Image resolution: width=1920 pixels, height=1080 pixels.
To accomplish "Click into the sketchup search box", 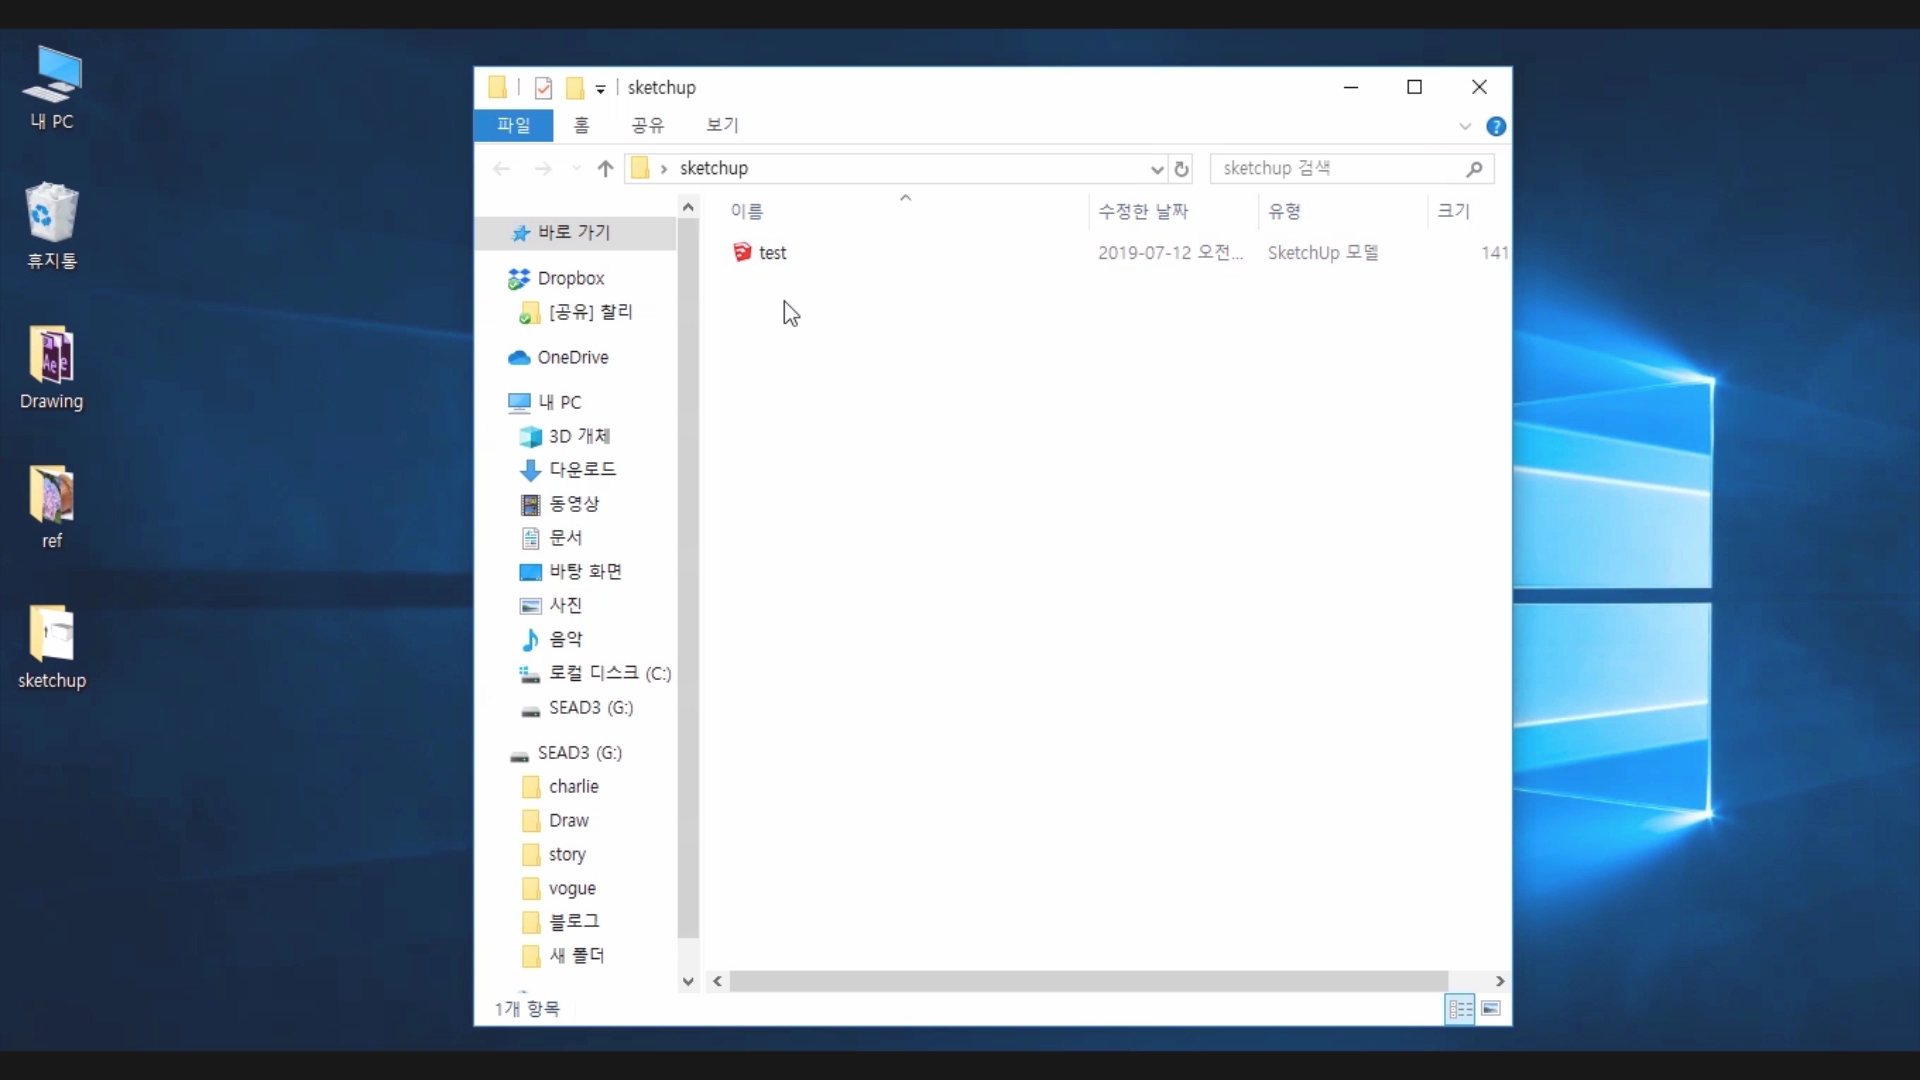I will 1340,169.
